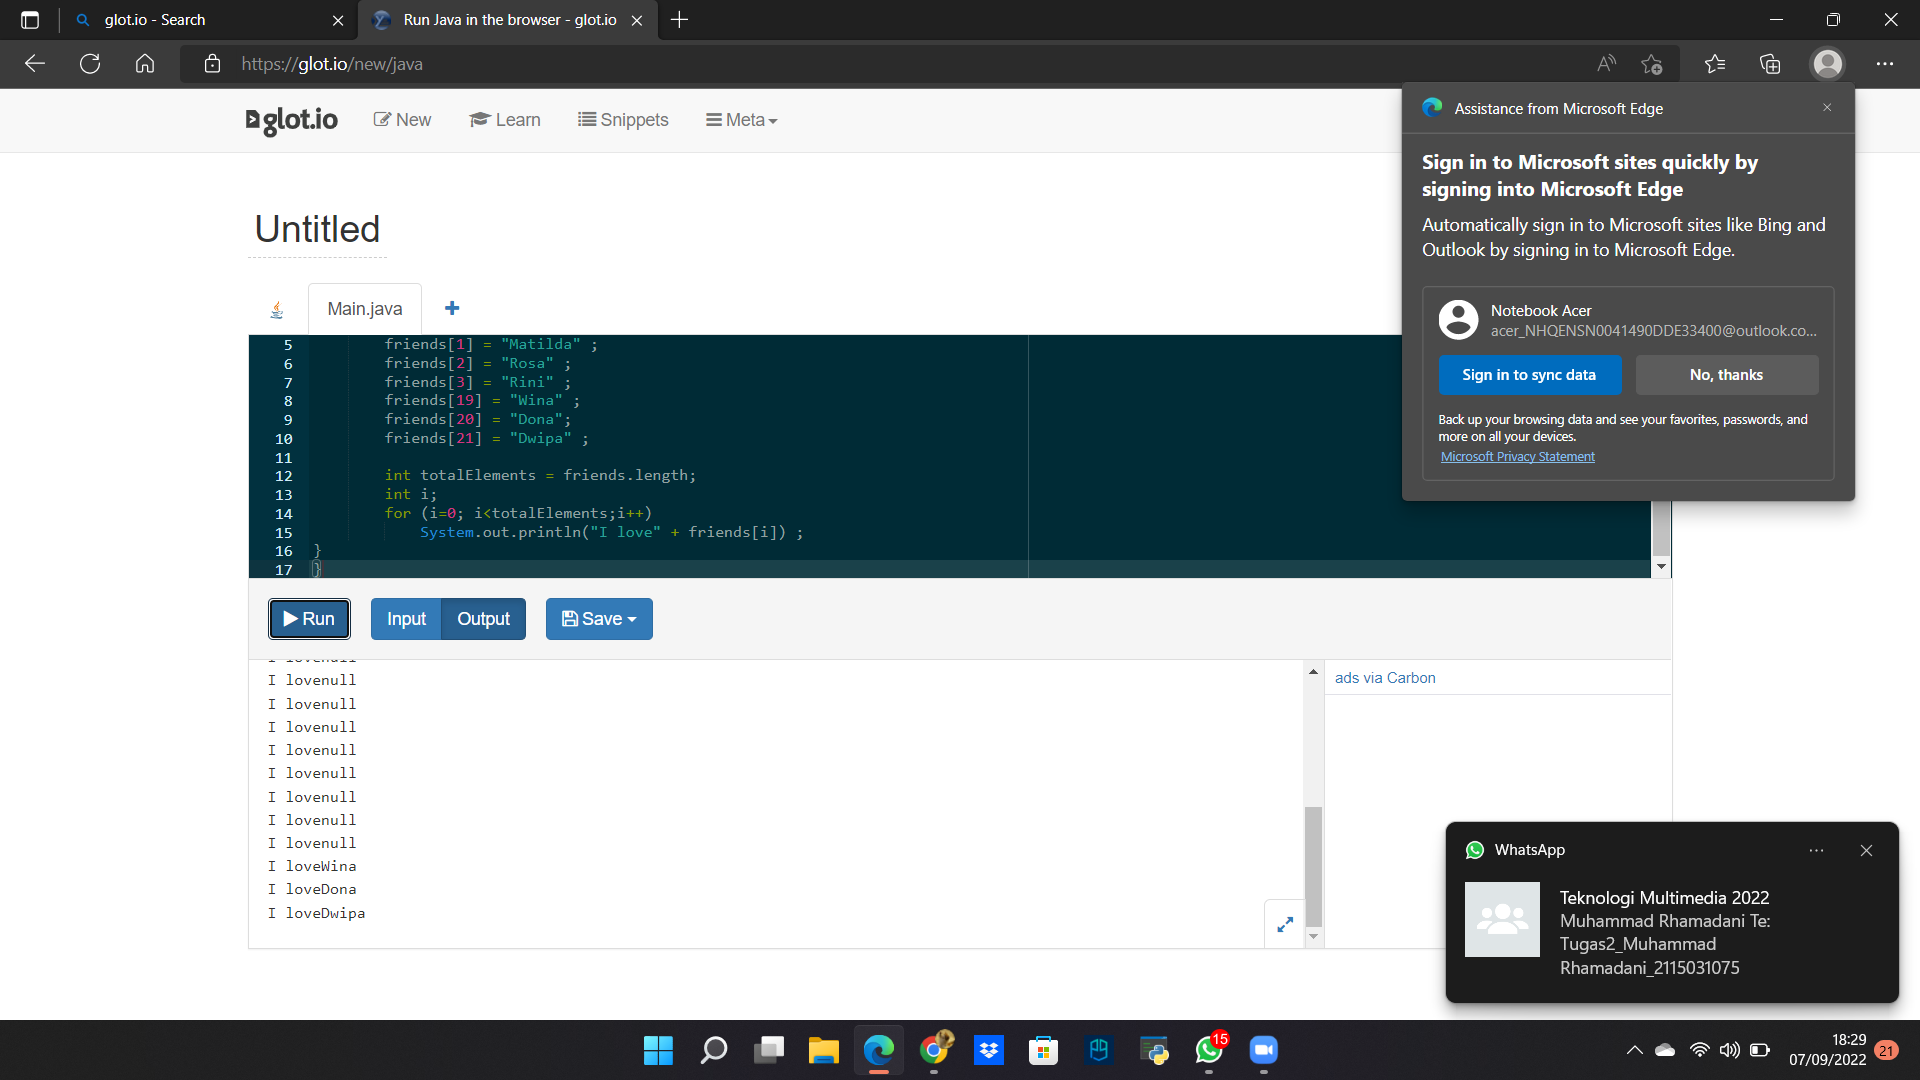Open the Edge settings three-dot menu
Viewport: 1920px width, 1080px height.
[x=1886, y=63]
